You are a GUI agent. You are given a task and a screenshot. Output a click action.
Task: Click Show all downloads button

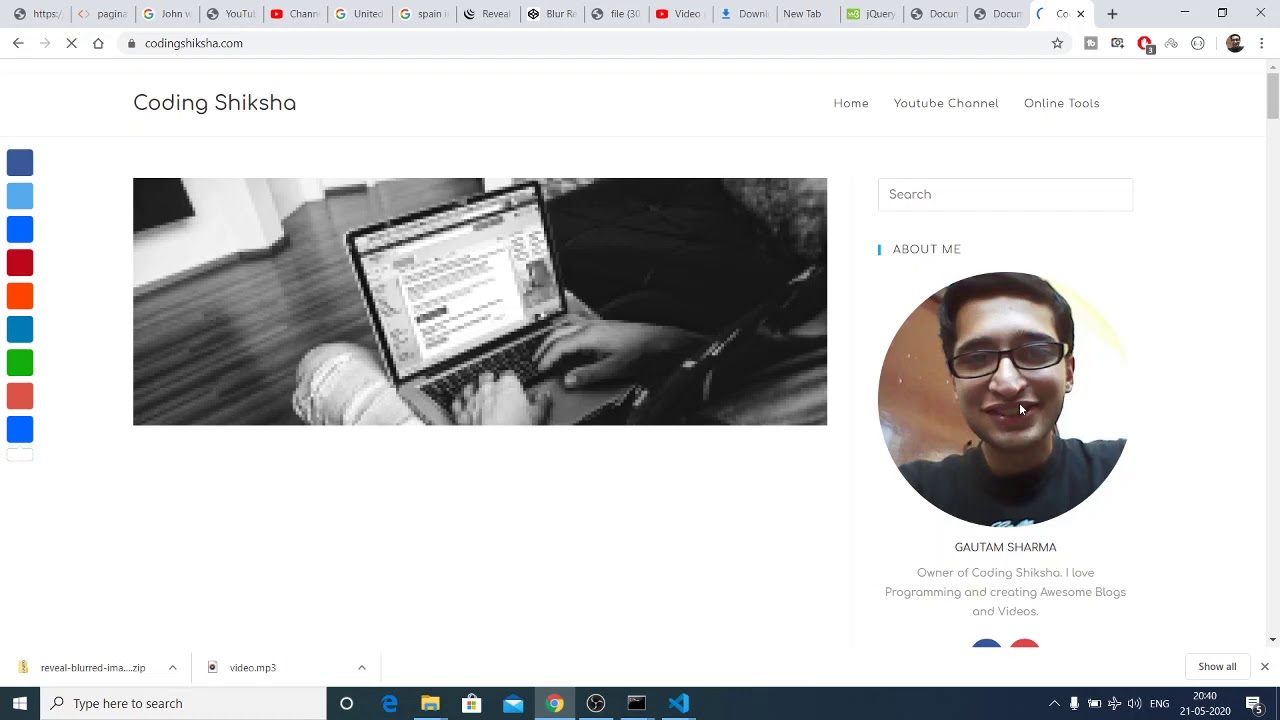tap(1216, 667)
